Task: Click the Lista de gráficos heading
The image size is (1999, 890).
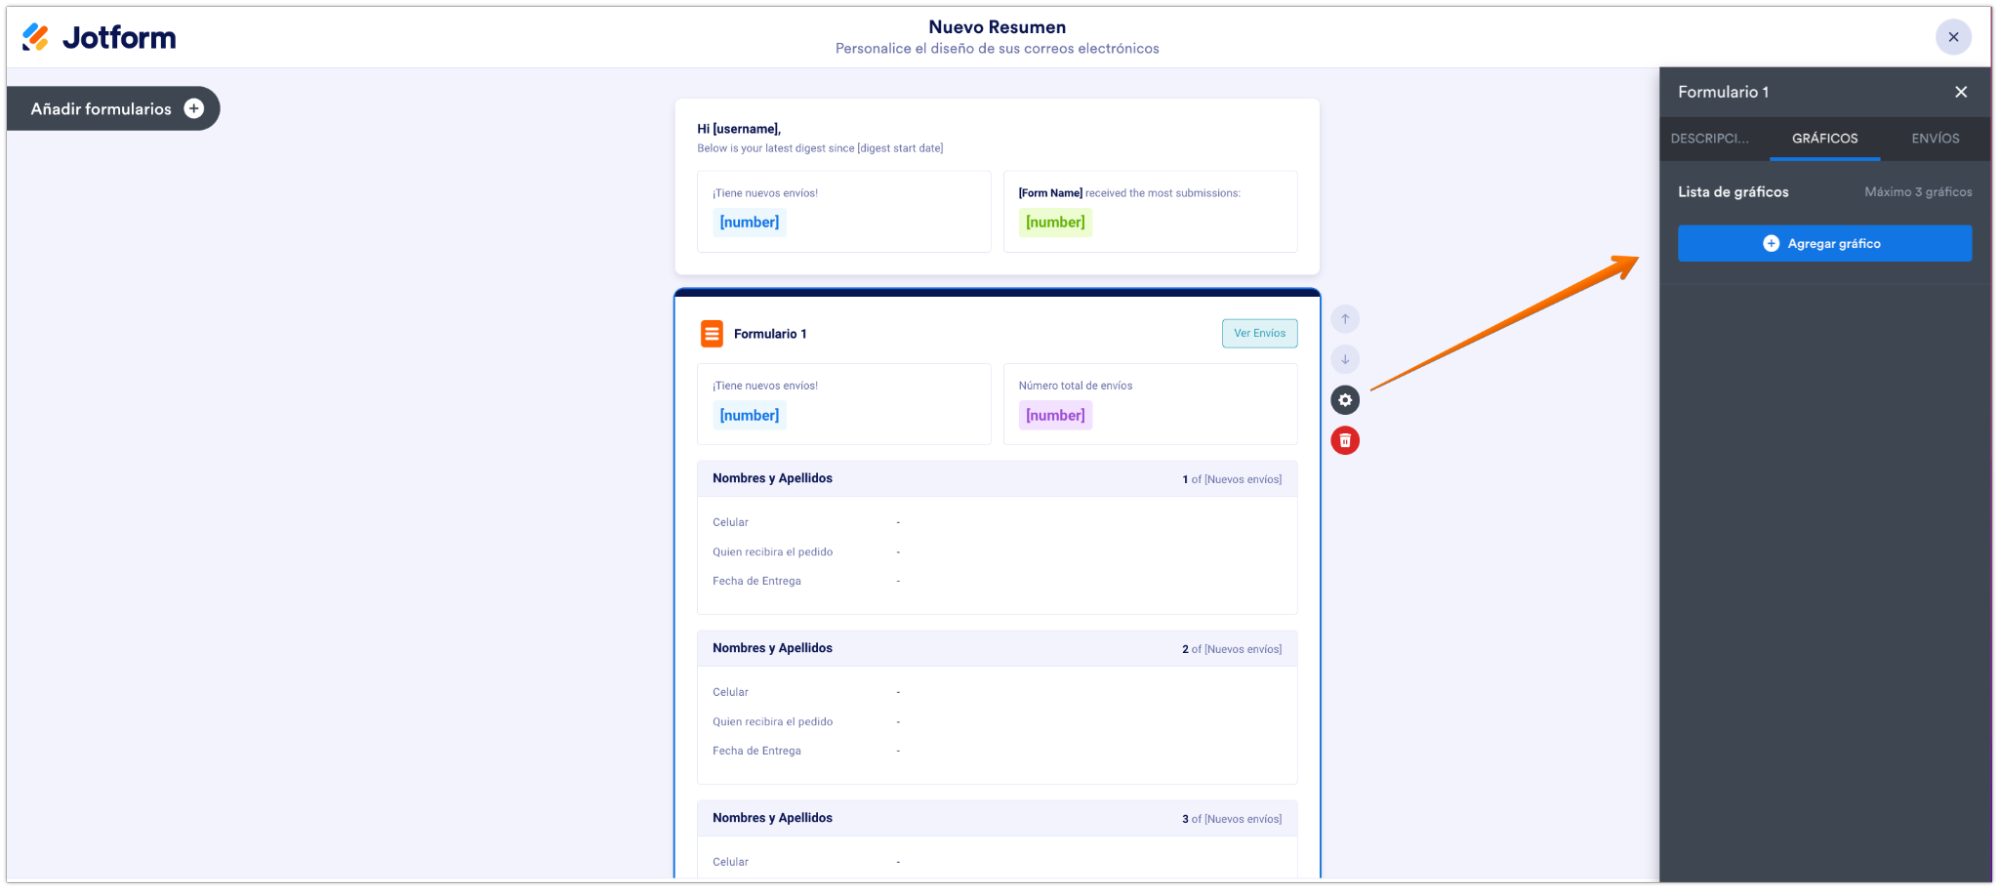Action: coord(1733,192)
